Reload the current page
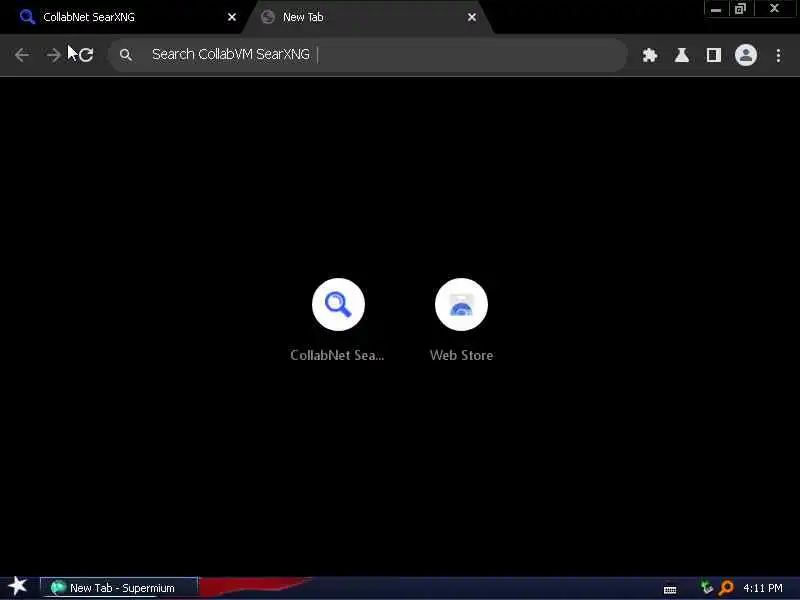800x600 pixels. (86, 55)
